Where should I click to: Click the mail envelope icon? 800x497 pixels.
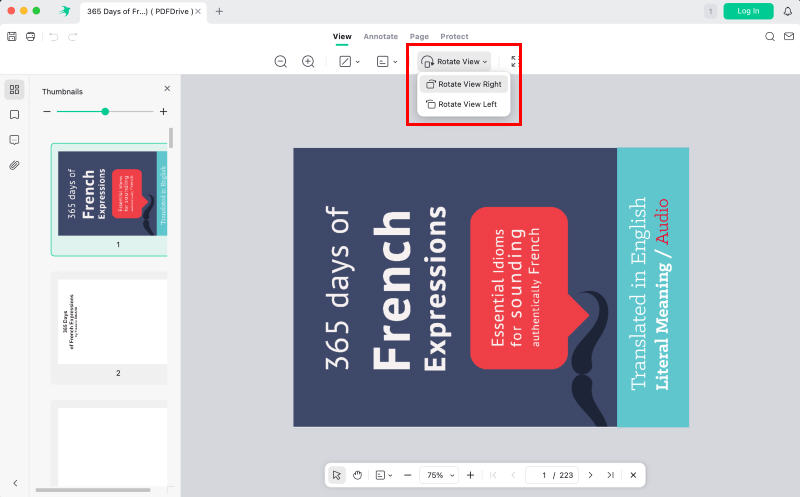pyautogui.click(x=789, y=36)
